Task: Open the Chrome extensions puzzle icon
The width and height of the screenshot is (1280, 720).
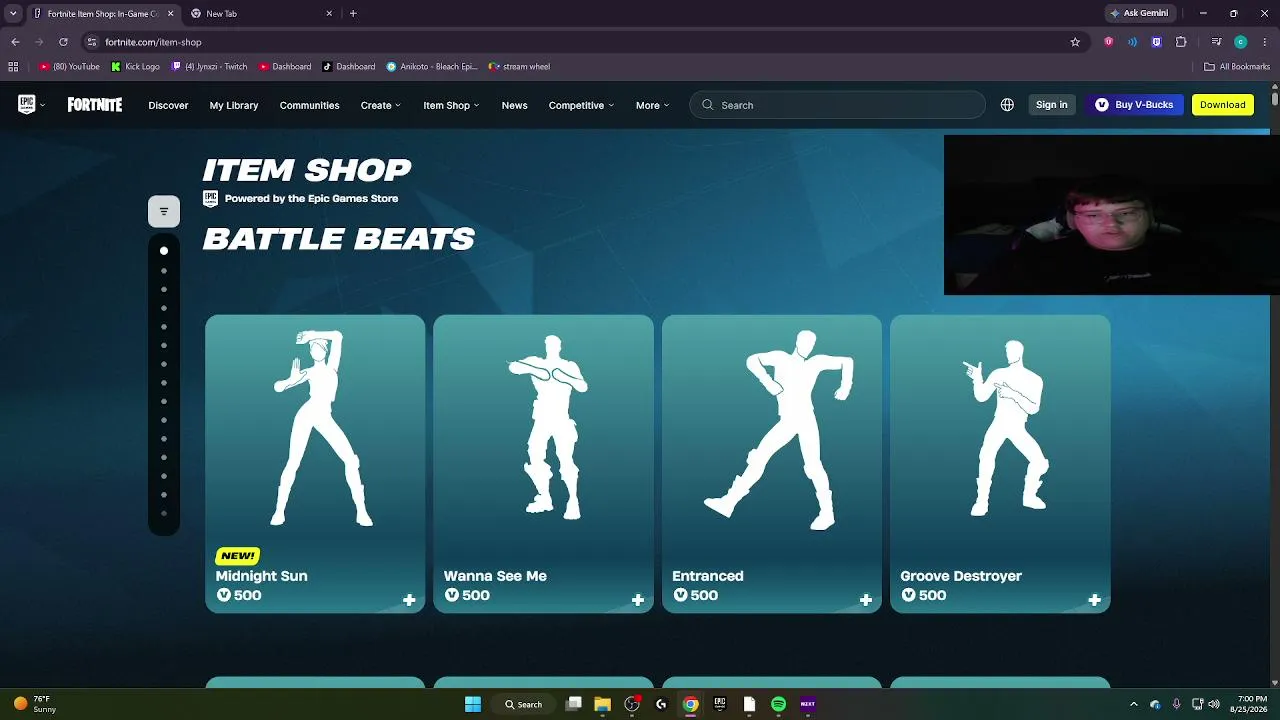Action: pyautogui.click(x=1181, y=42)
